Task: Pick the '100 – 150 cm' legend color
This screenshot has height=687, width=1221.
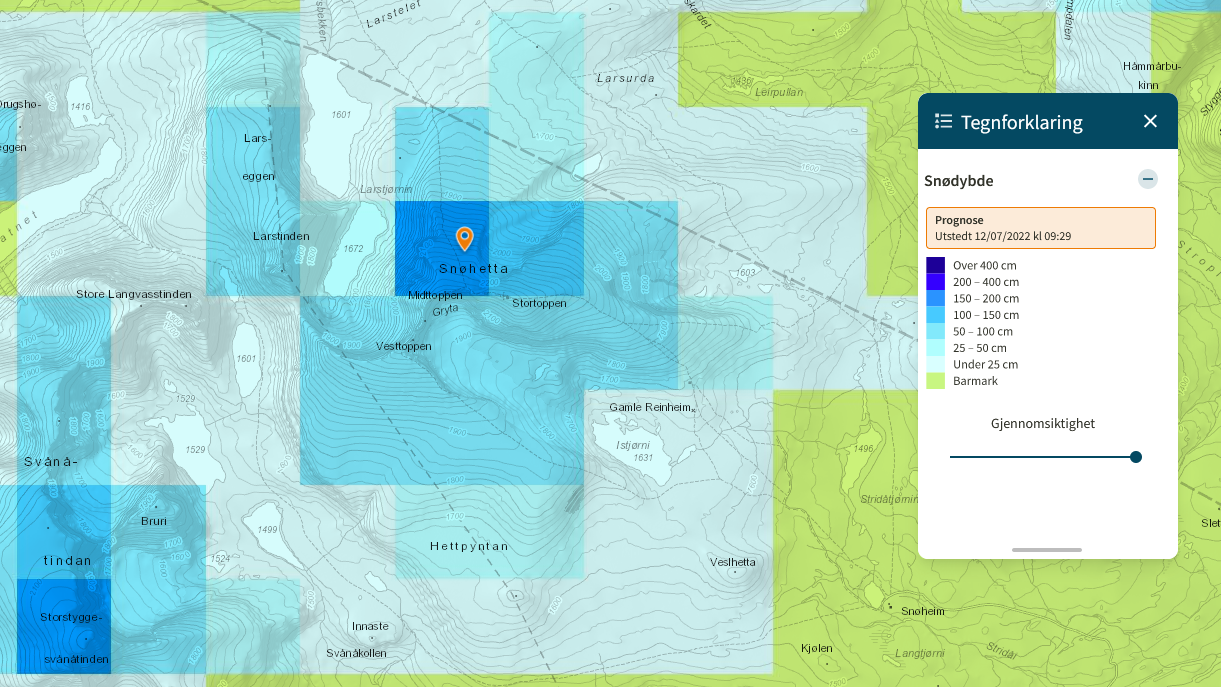Action: click(935, 315)
